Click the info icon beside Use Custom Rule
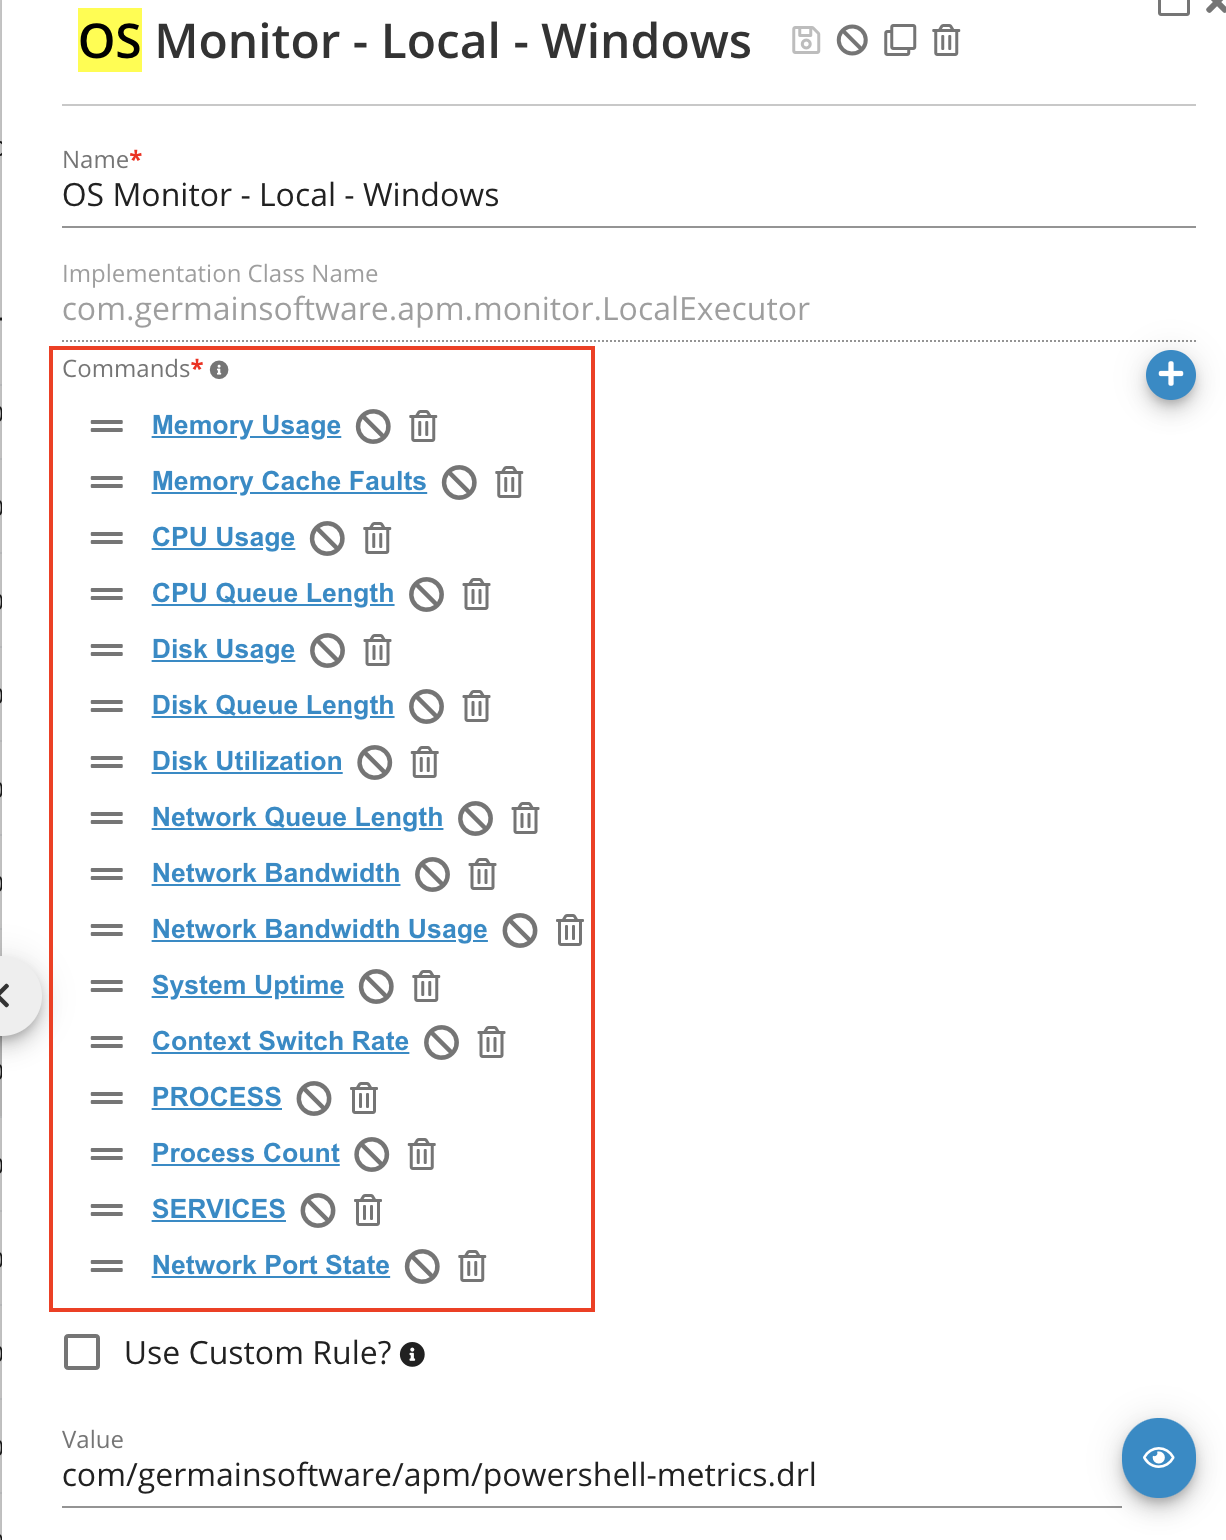Screen dimensions: 1226x1540 pos(413,1355)
